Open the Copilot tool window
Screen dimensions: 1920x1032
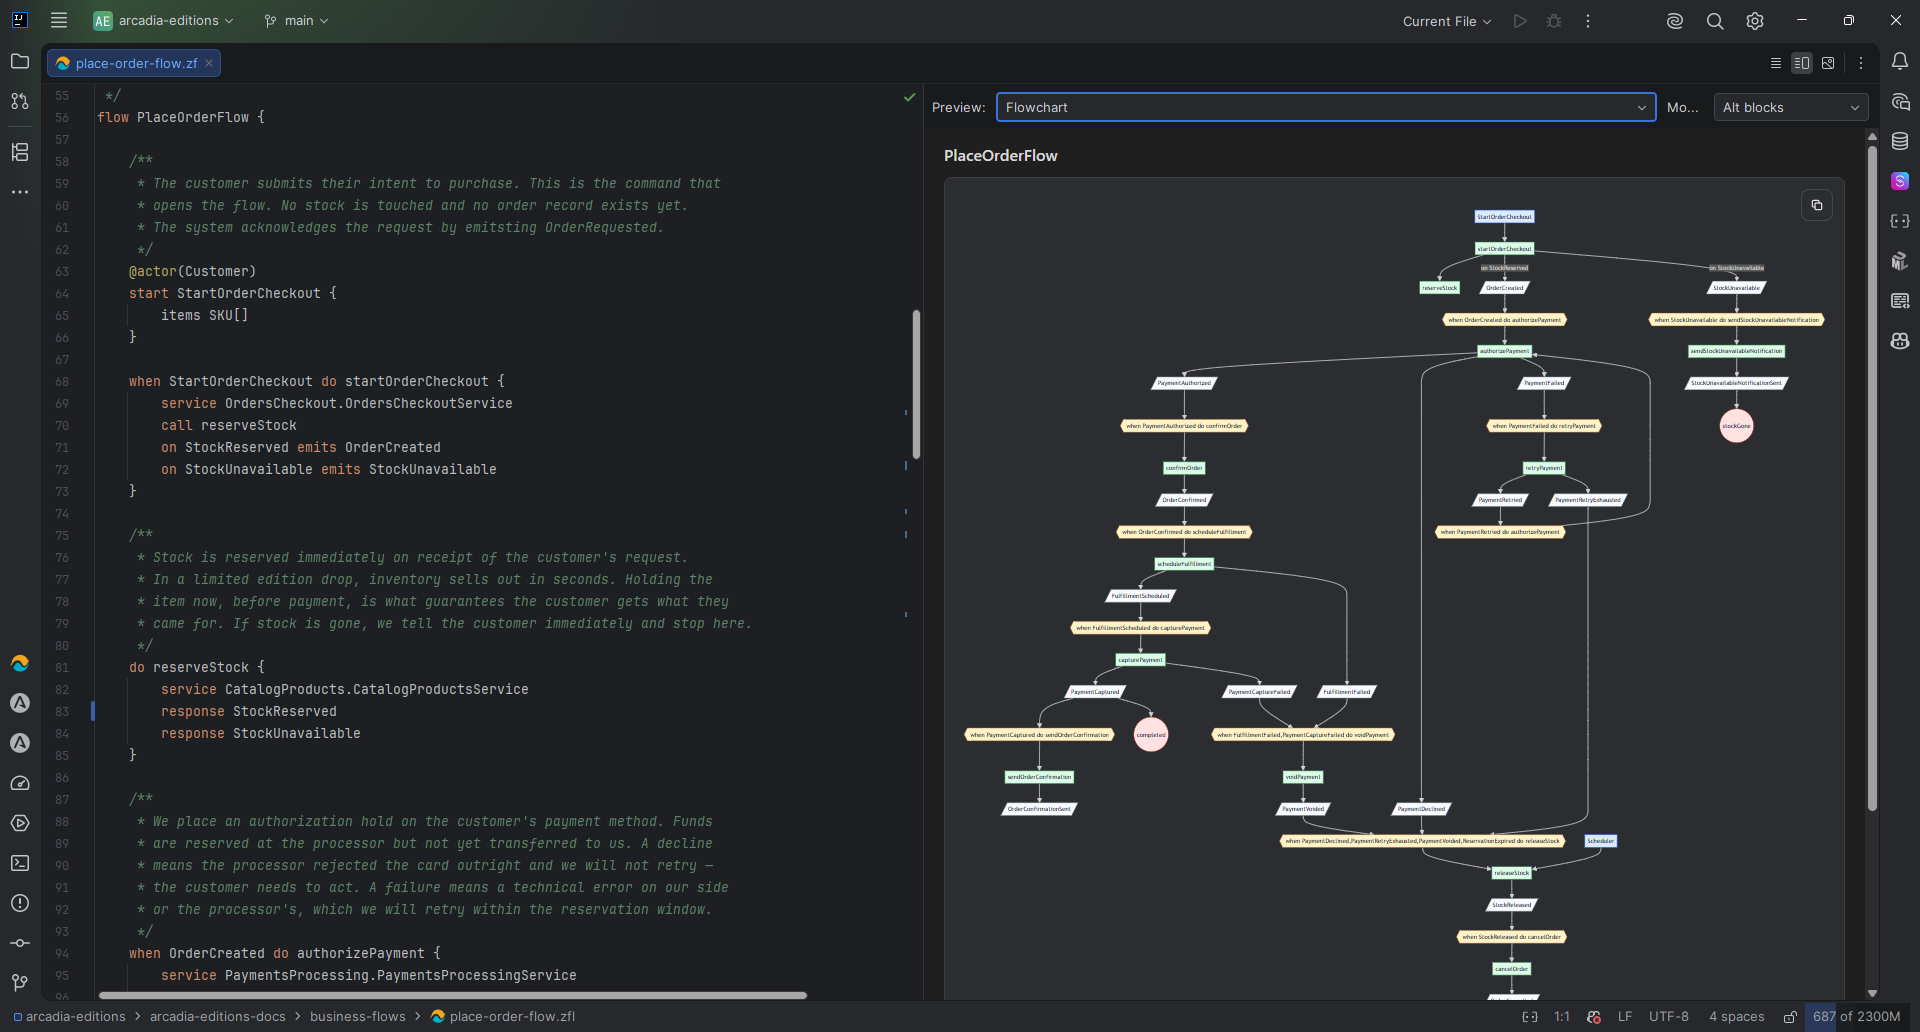[1900, 341]
